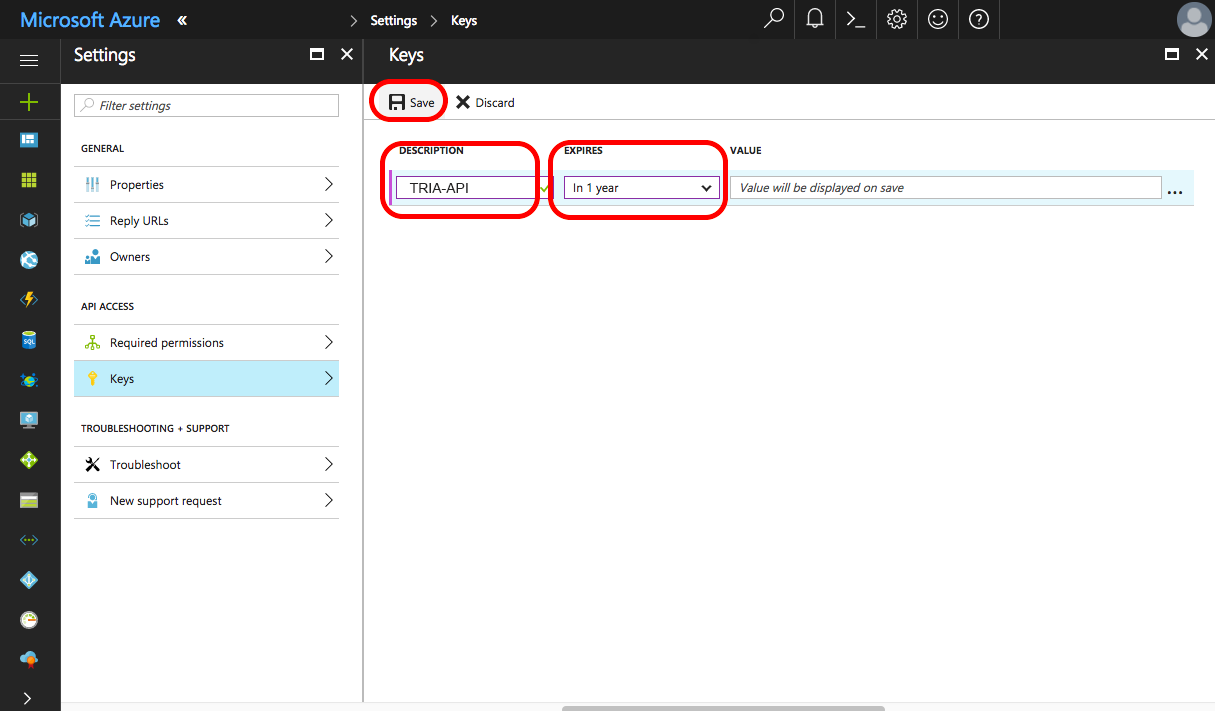The image size is (1215, 711).
Task: Open Reply URLs settings item
Action: [x=206, y=221]
